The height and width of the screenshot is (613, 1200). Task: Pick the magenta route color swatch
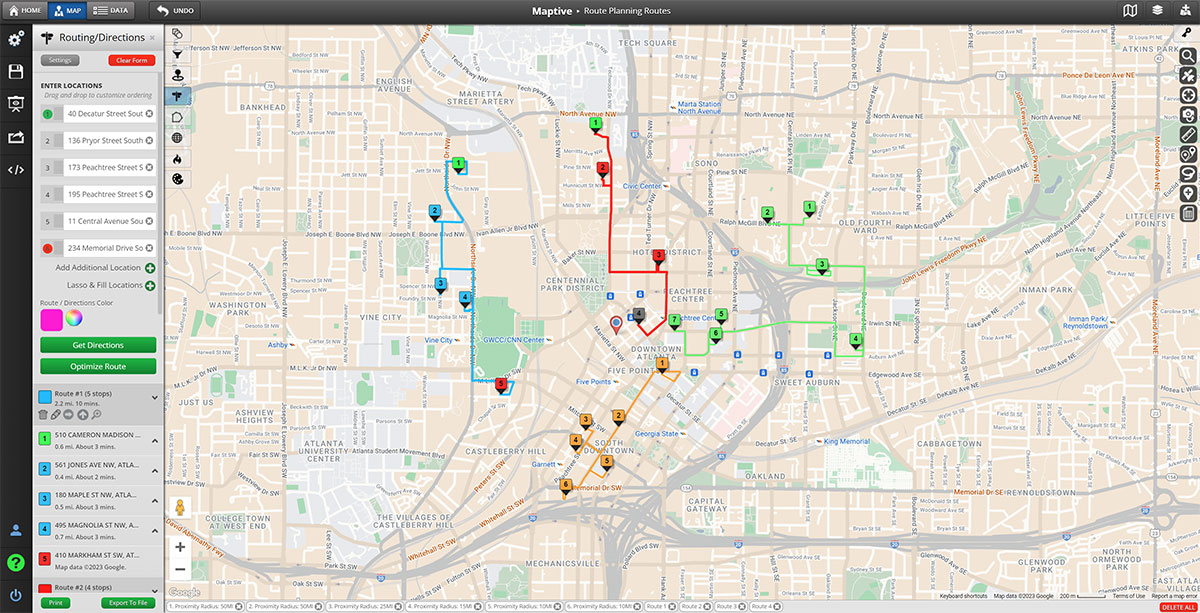click(x=50, y=320)
